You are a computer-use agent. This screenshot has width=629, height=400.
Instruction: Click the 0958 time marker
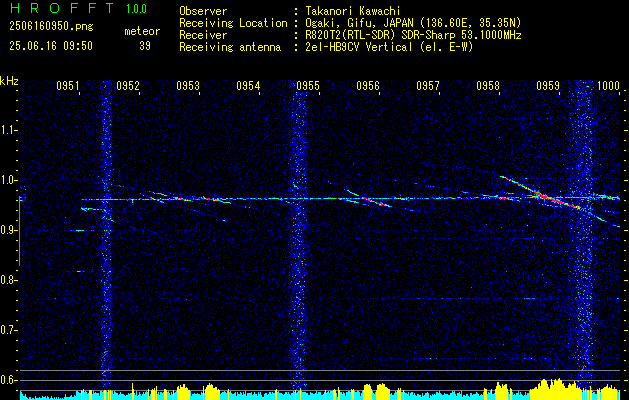click(x=488, y=85)
